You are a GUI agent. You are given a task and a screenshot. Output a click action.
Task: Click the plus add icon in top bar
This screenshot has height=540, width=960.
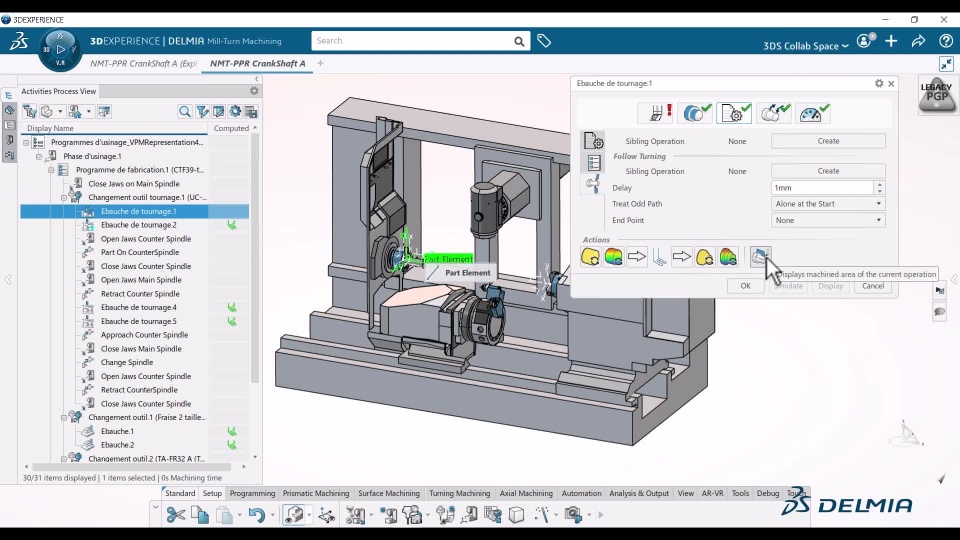coord(891,41)
